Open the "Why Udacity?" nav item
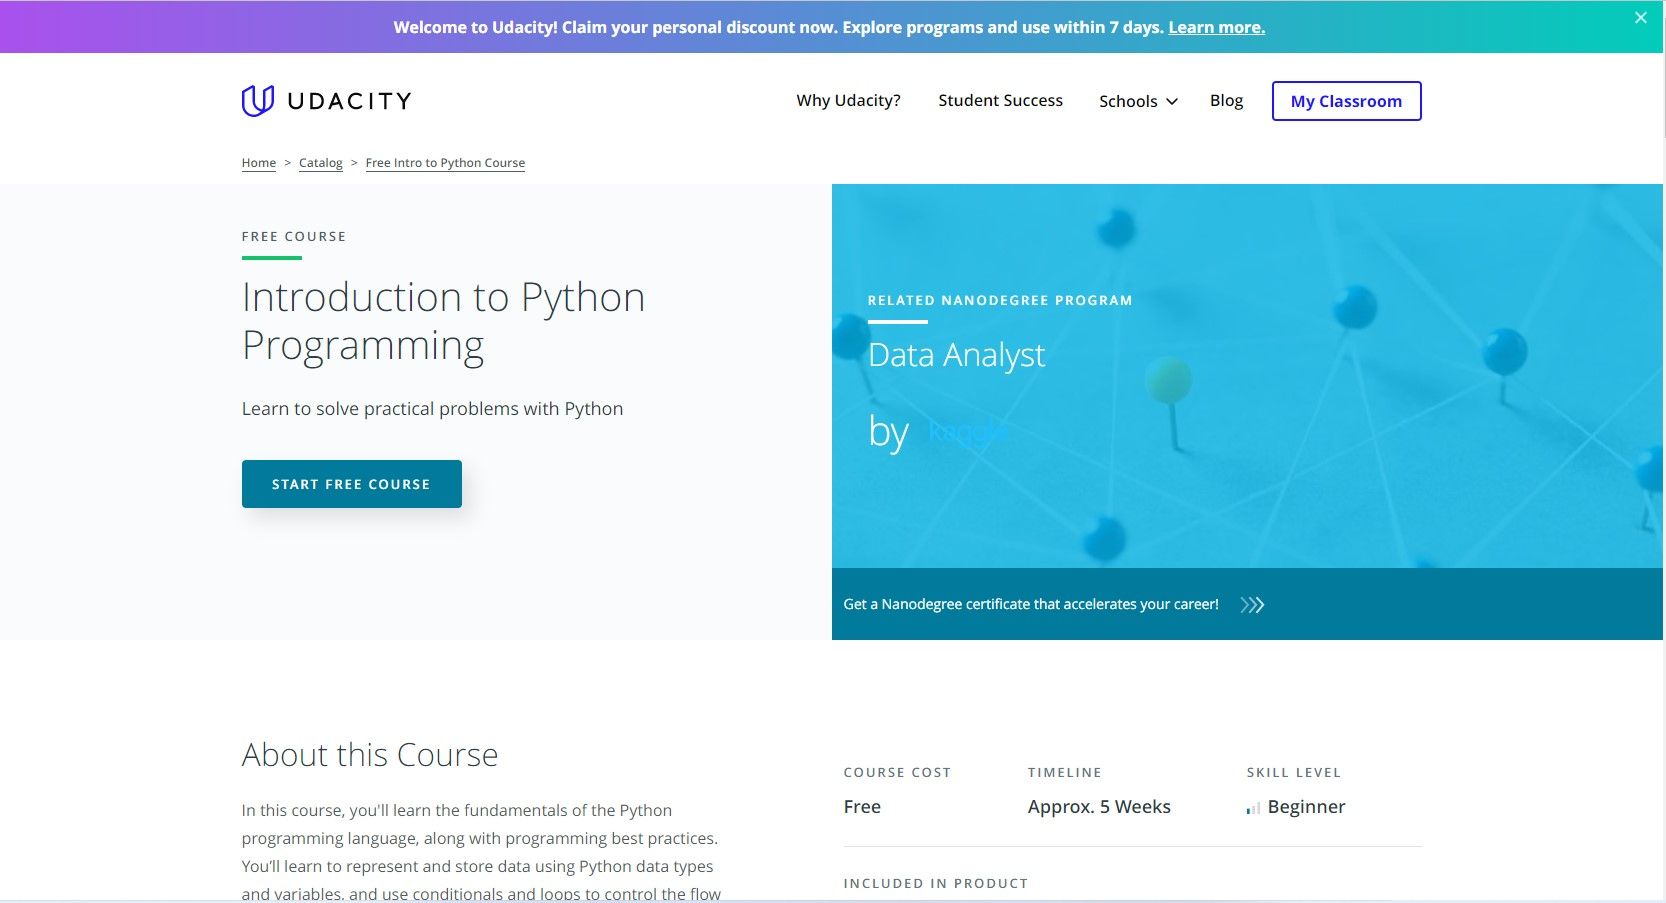Image resolution: width=1666 pixels, height=903 pixels. (x=847, y=100)
